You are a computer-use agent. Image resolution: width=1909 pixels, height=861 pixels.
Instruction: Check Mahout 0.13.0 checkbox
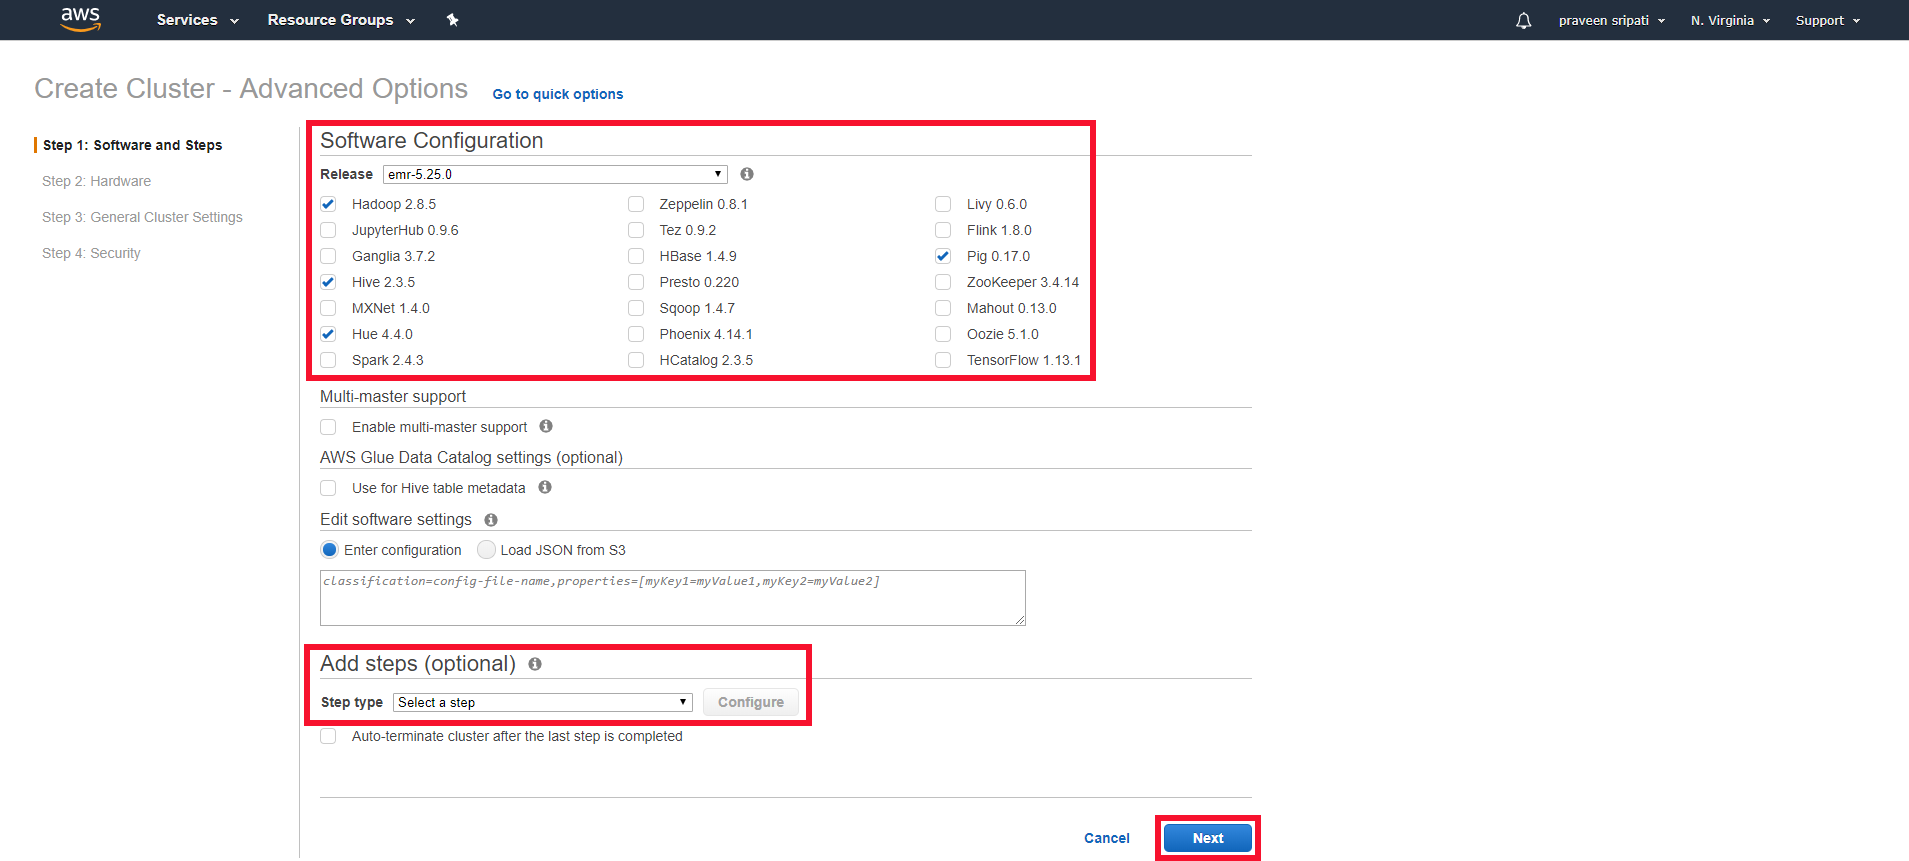pos(943,308)
